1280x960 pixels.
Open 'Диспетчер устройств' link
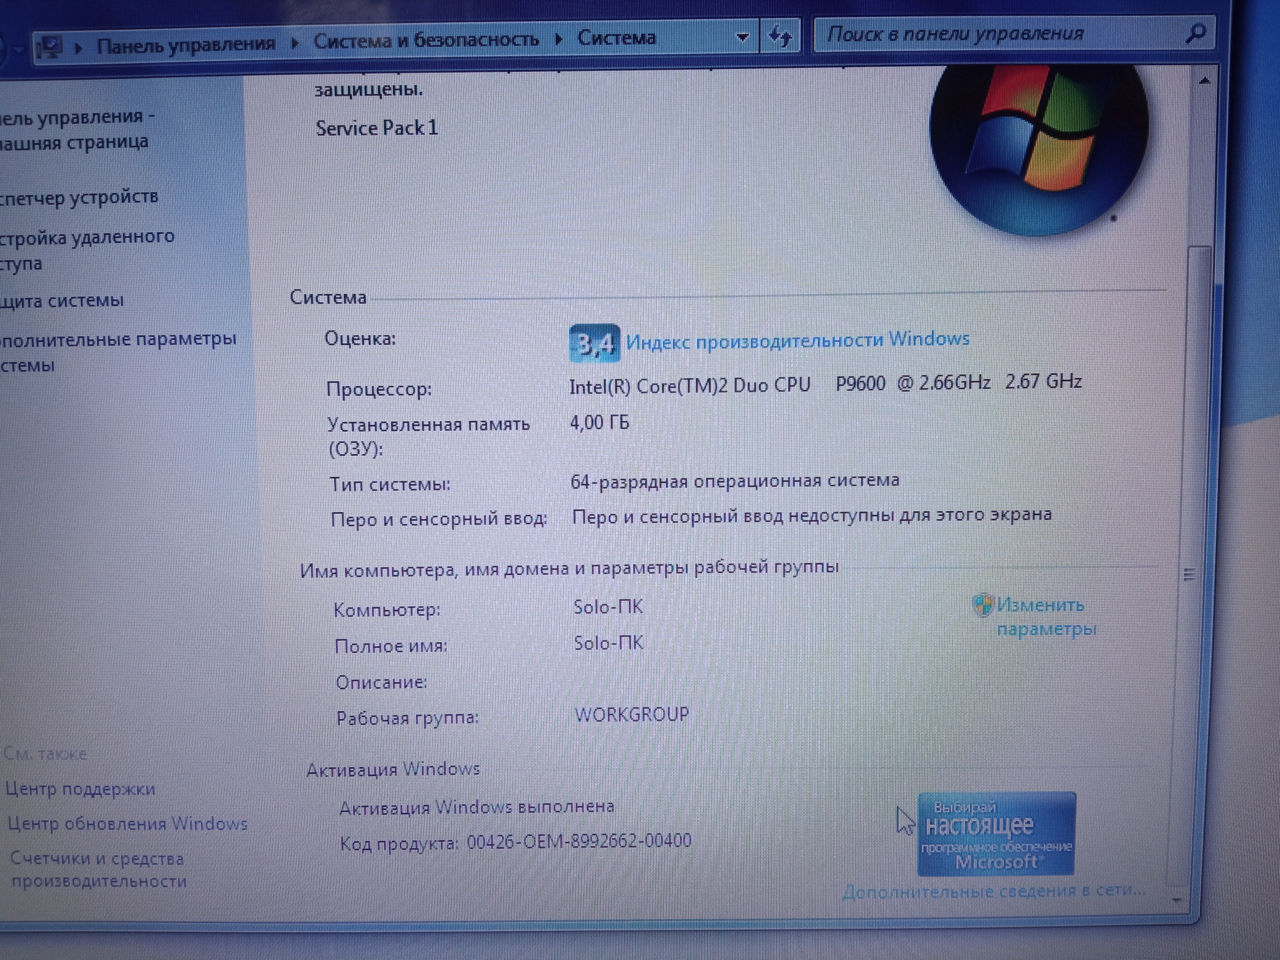(x=79, y=197)
